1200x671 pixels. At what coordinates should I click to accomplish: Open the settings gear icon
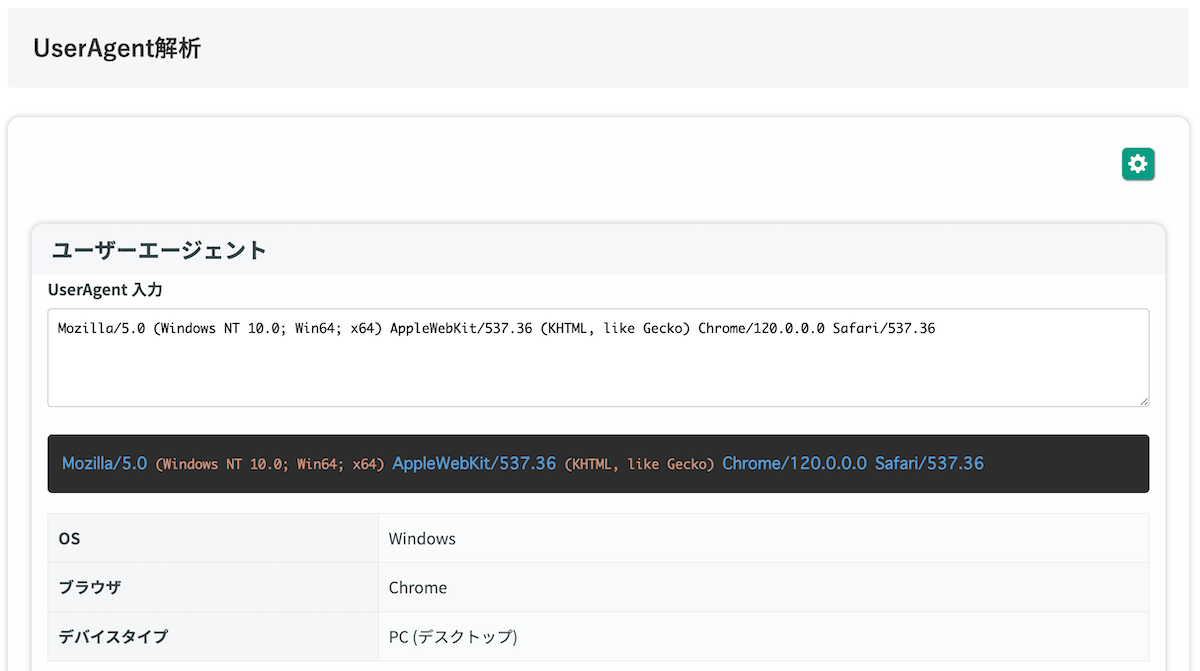click(x=1138, y=164)
